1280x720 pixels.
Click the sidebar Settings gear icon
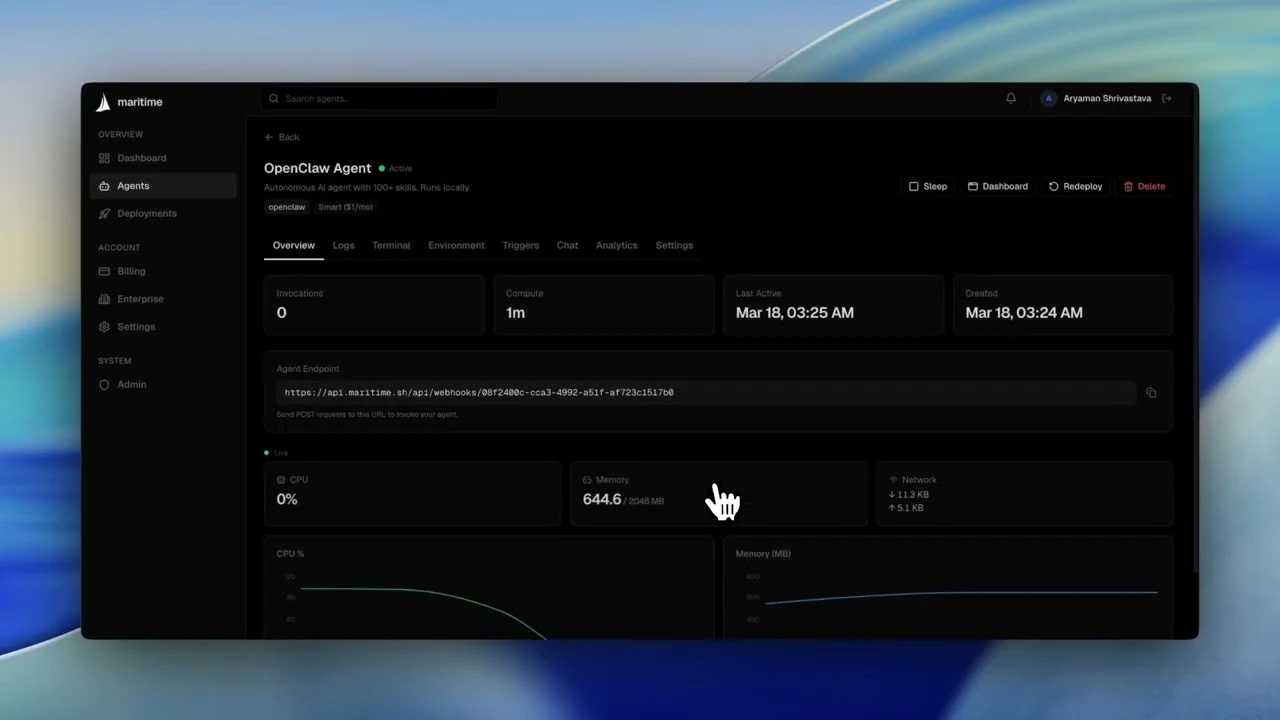pyautogui.click(x=104, y=327)
